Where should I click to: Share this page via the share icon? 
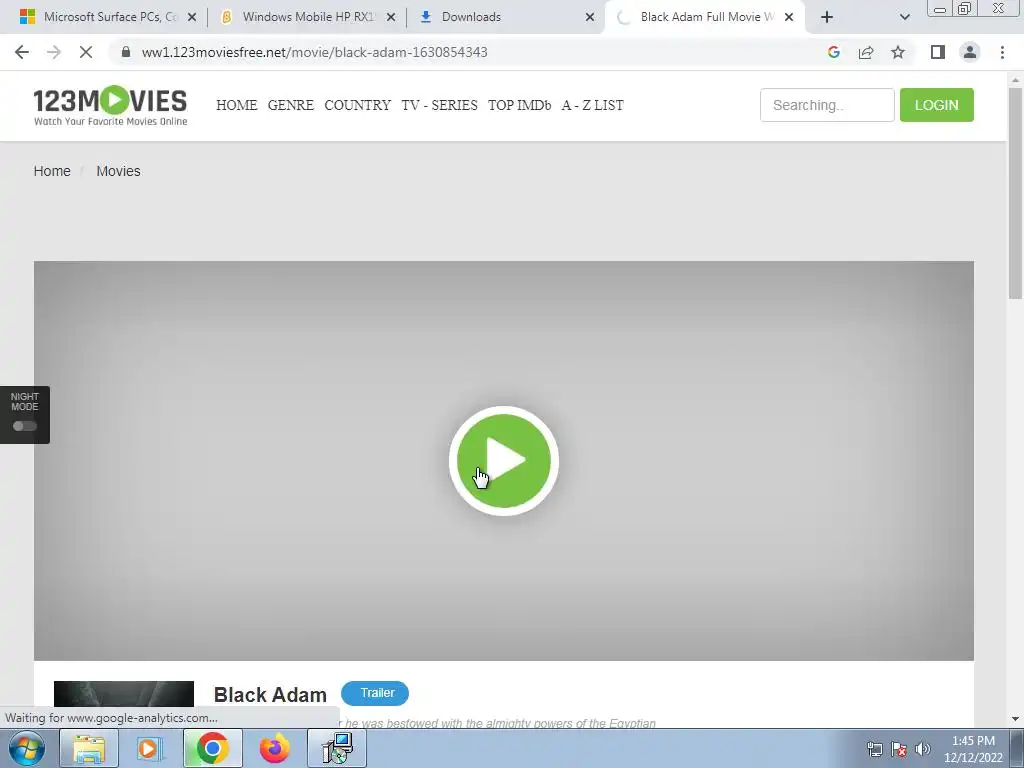coord(866,52)
